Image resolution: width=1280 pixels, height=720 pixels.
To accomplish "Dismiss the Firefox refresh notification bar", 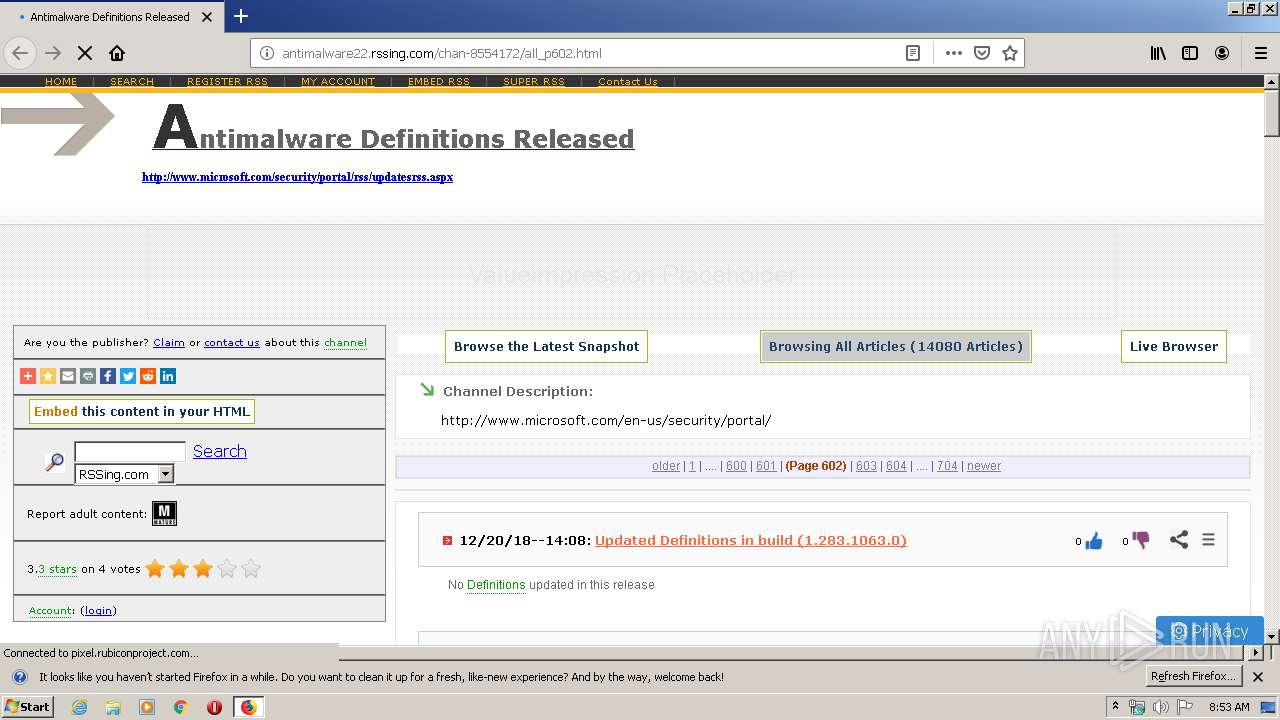I will coord(1258,677).
